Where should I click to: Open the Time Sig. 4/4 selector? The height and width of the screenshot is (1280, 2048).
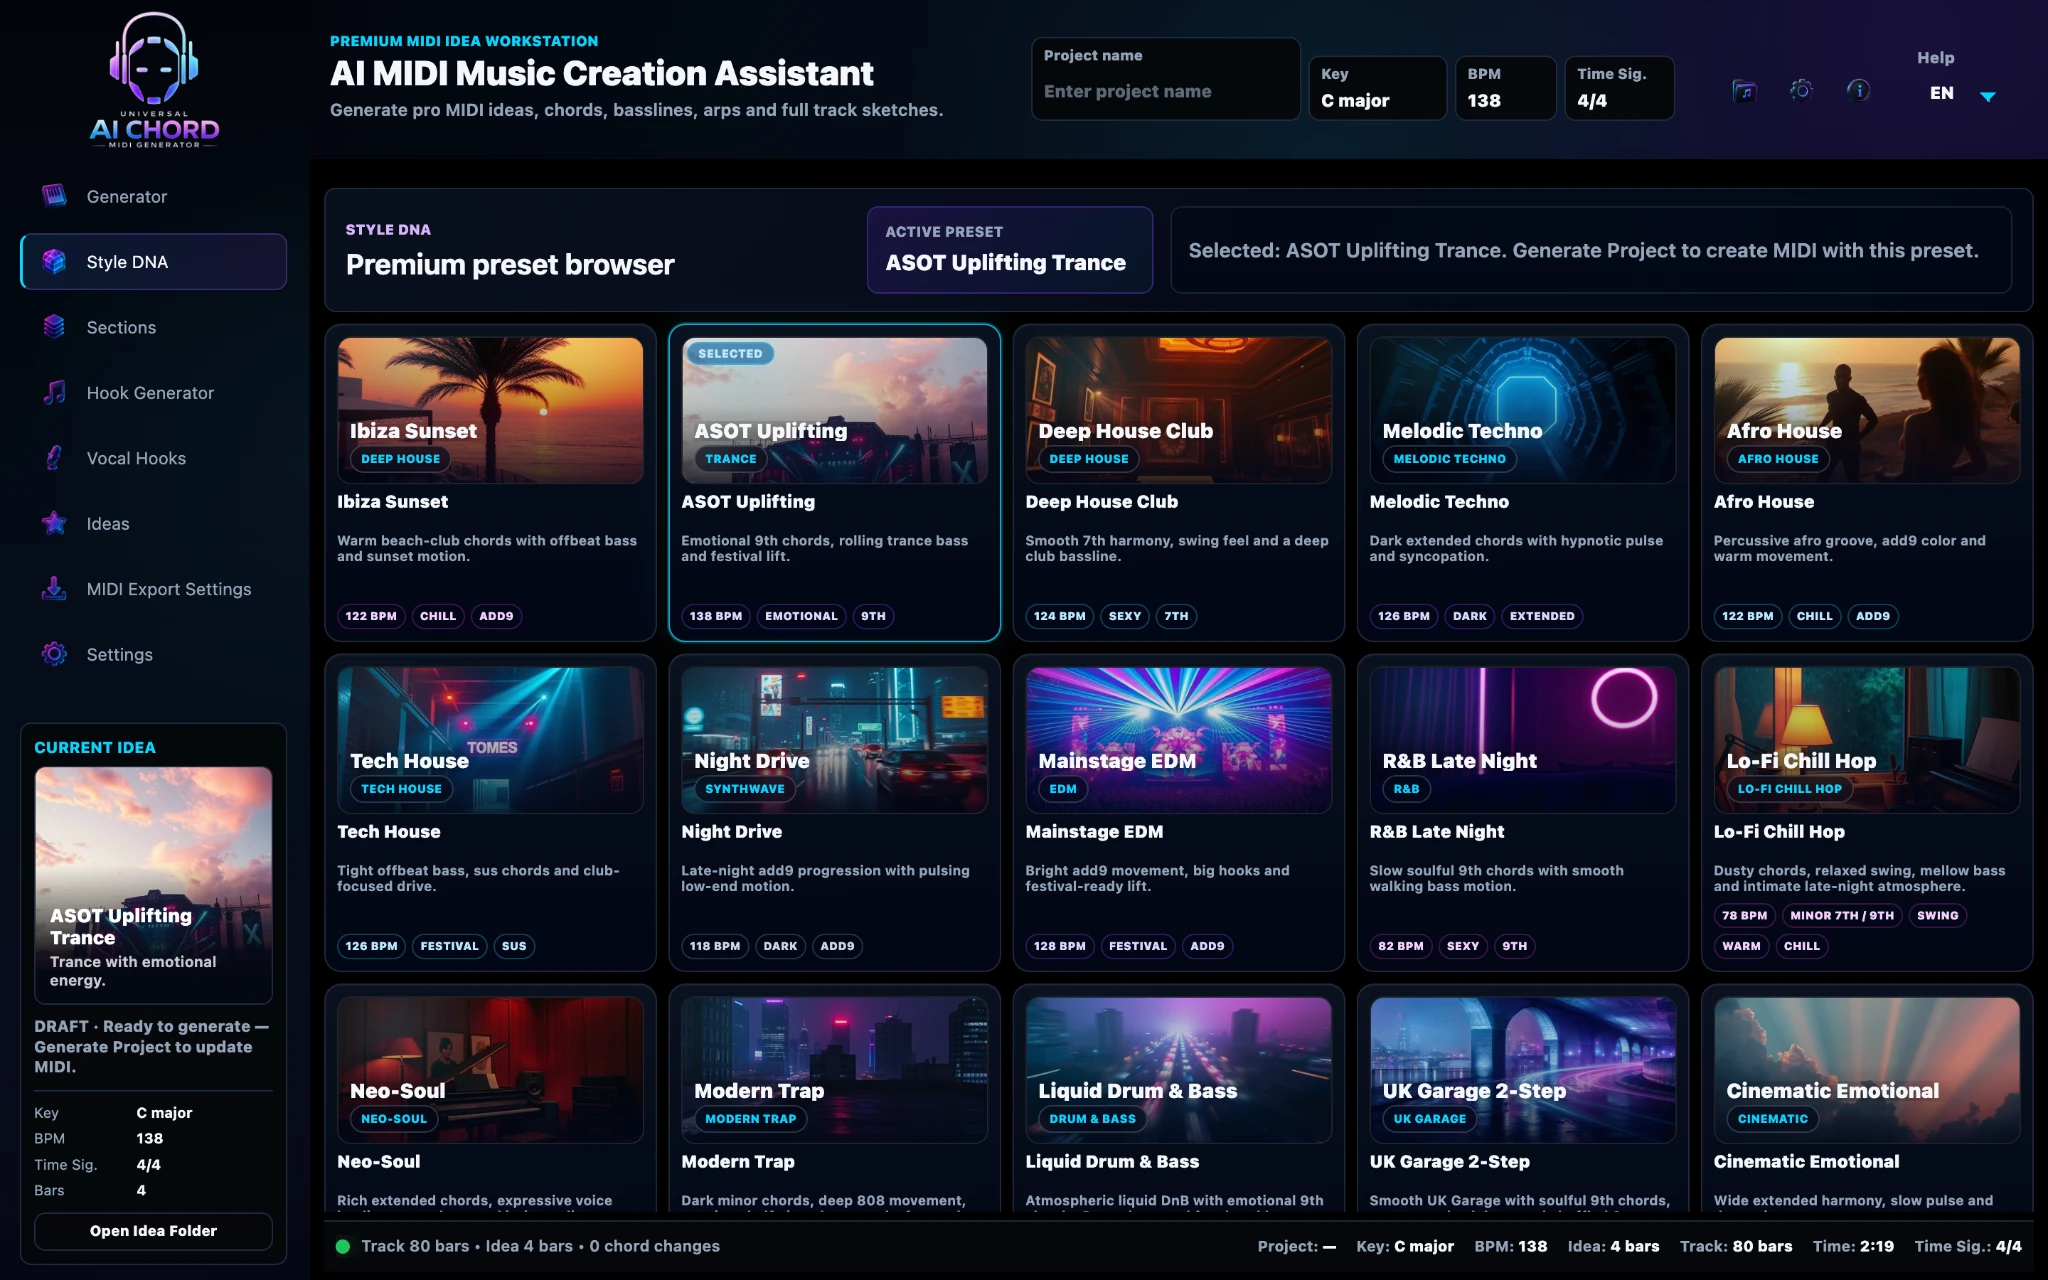point(1619,88)
